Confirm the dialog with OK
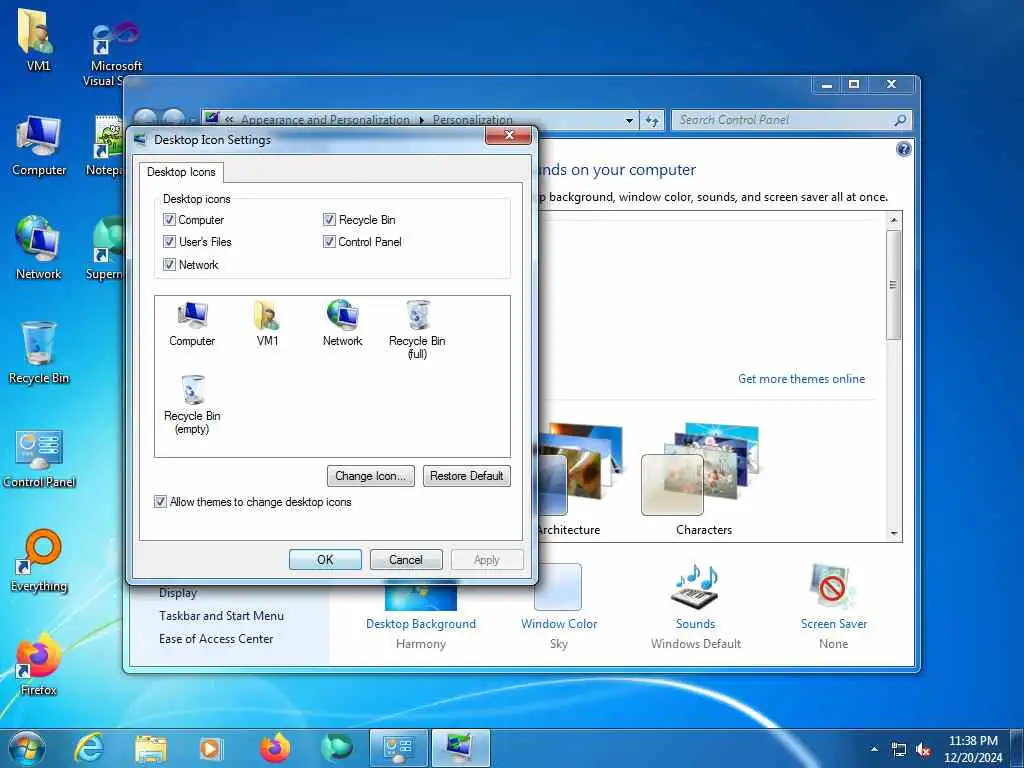1024x768 pixels. point(325,560)
